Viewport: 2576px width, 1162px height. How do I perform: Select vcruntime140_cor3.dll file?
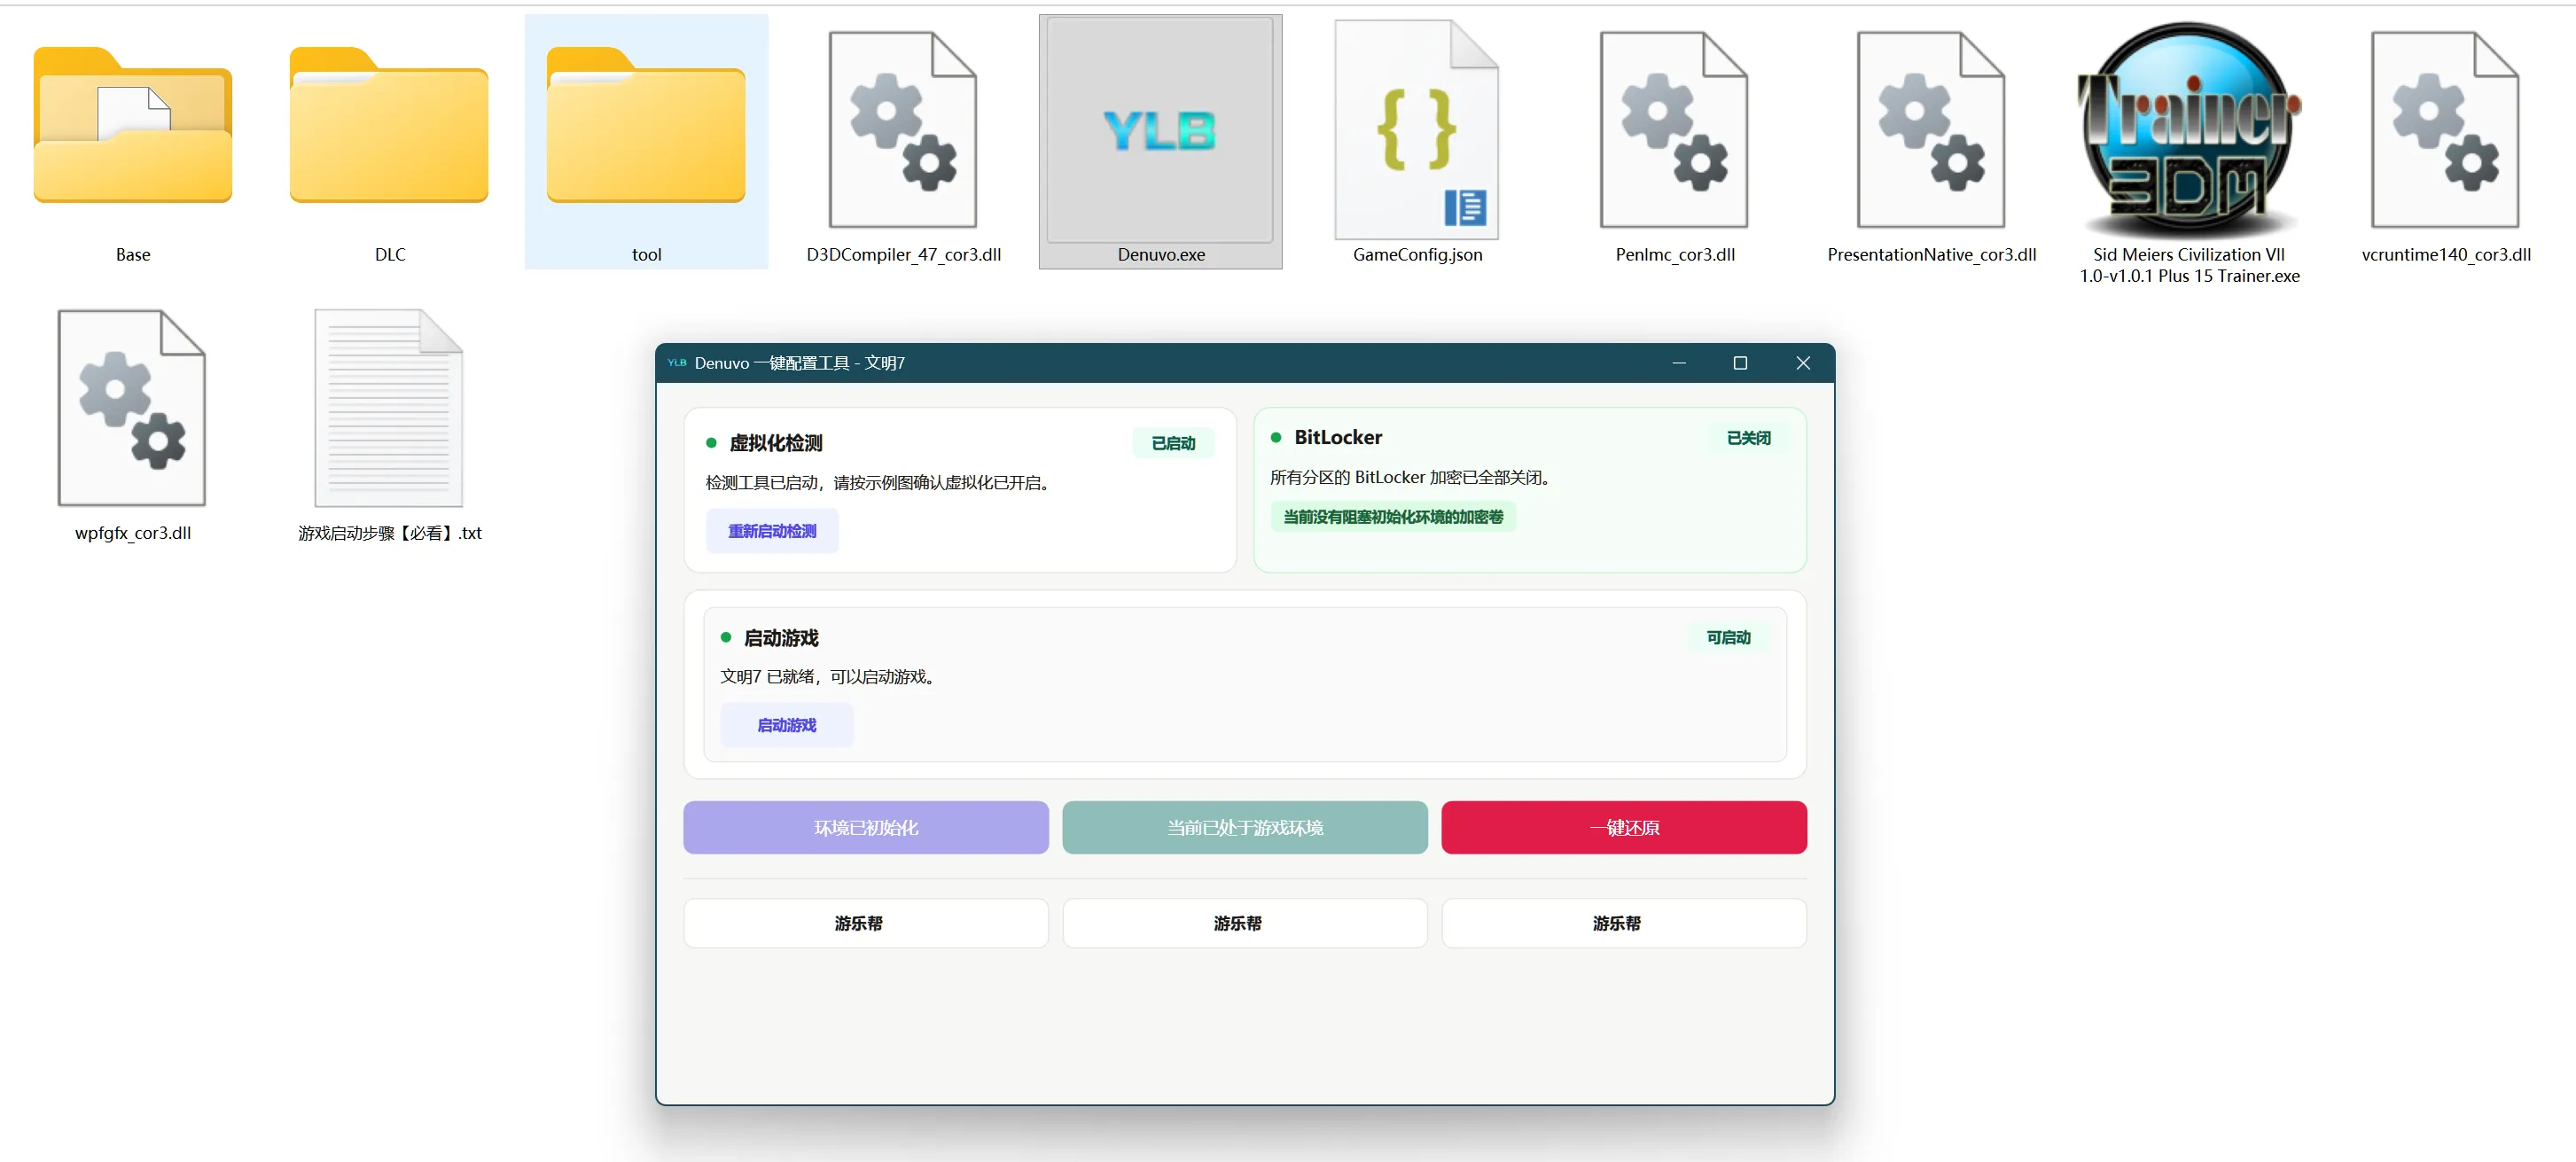2445,130
